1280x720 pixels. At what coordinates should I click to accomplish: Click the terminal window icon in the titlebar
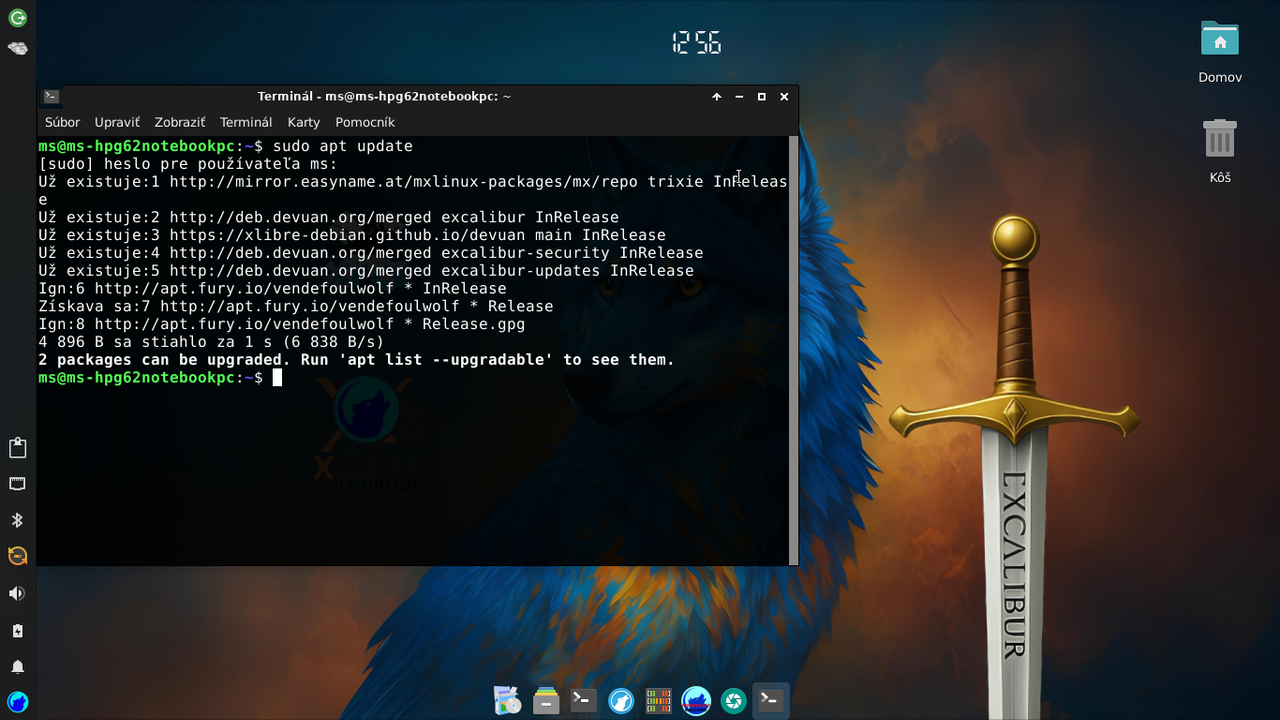(51, 97)
